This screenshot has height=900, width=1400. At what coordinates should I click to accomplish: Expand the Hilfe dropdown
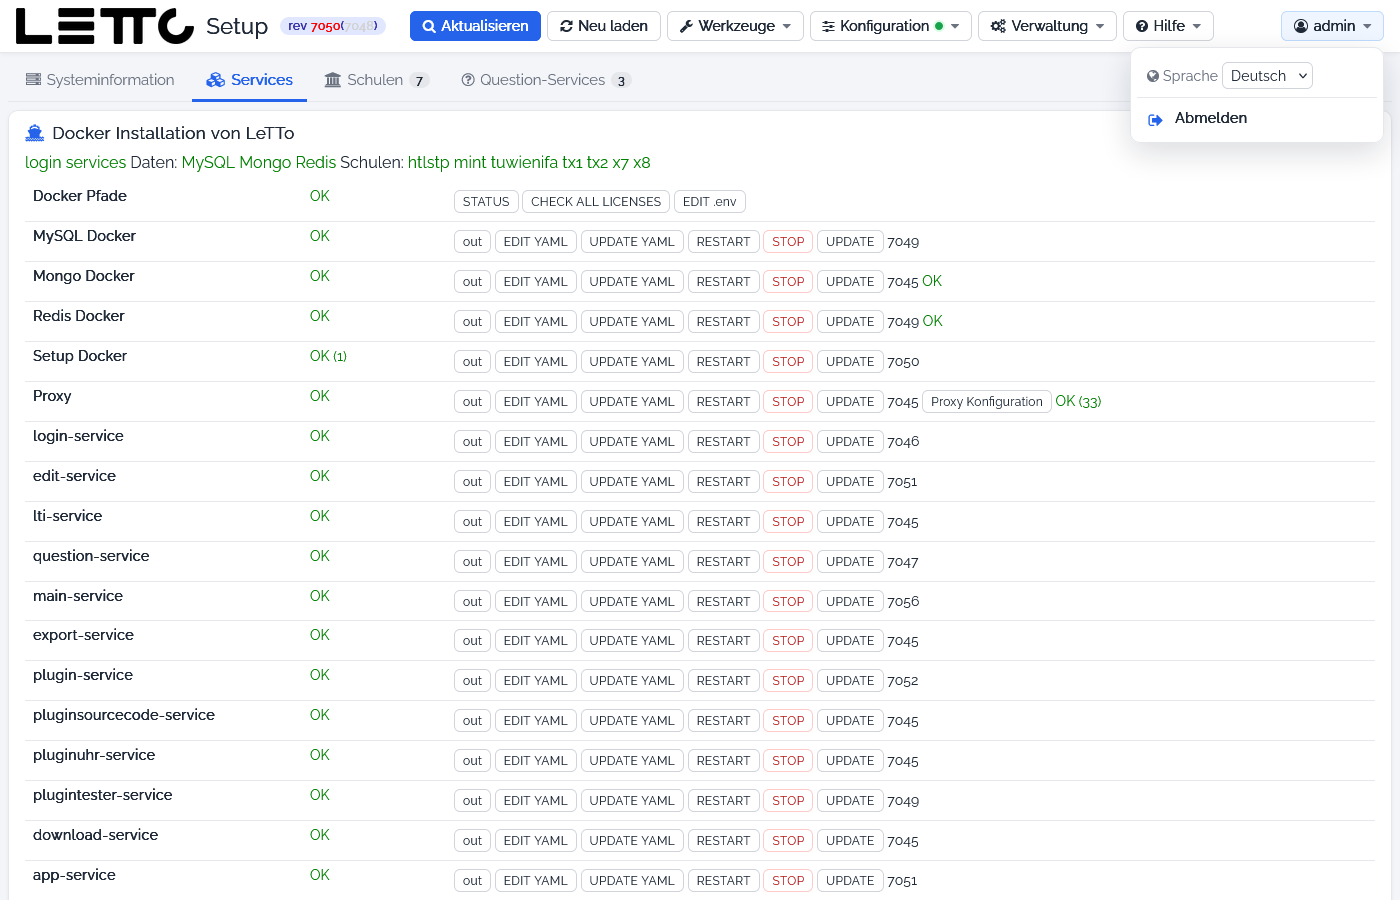click(1168, 26)
